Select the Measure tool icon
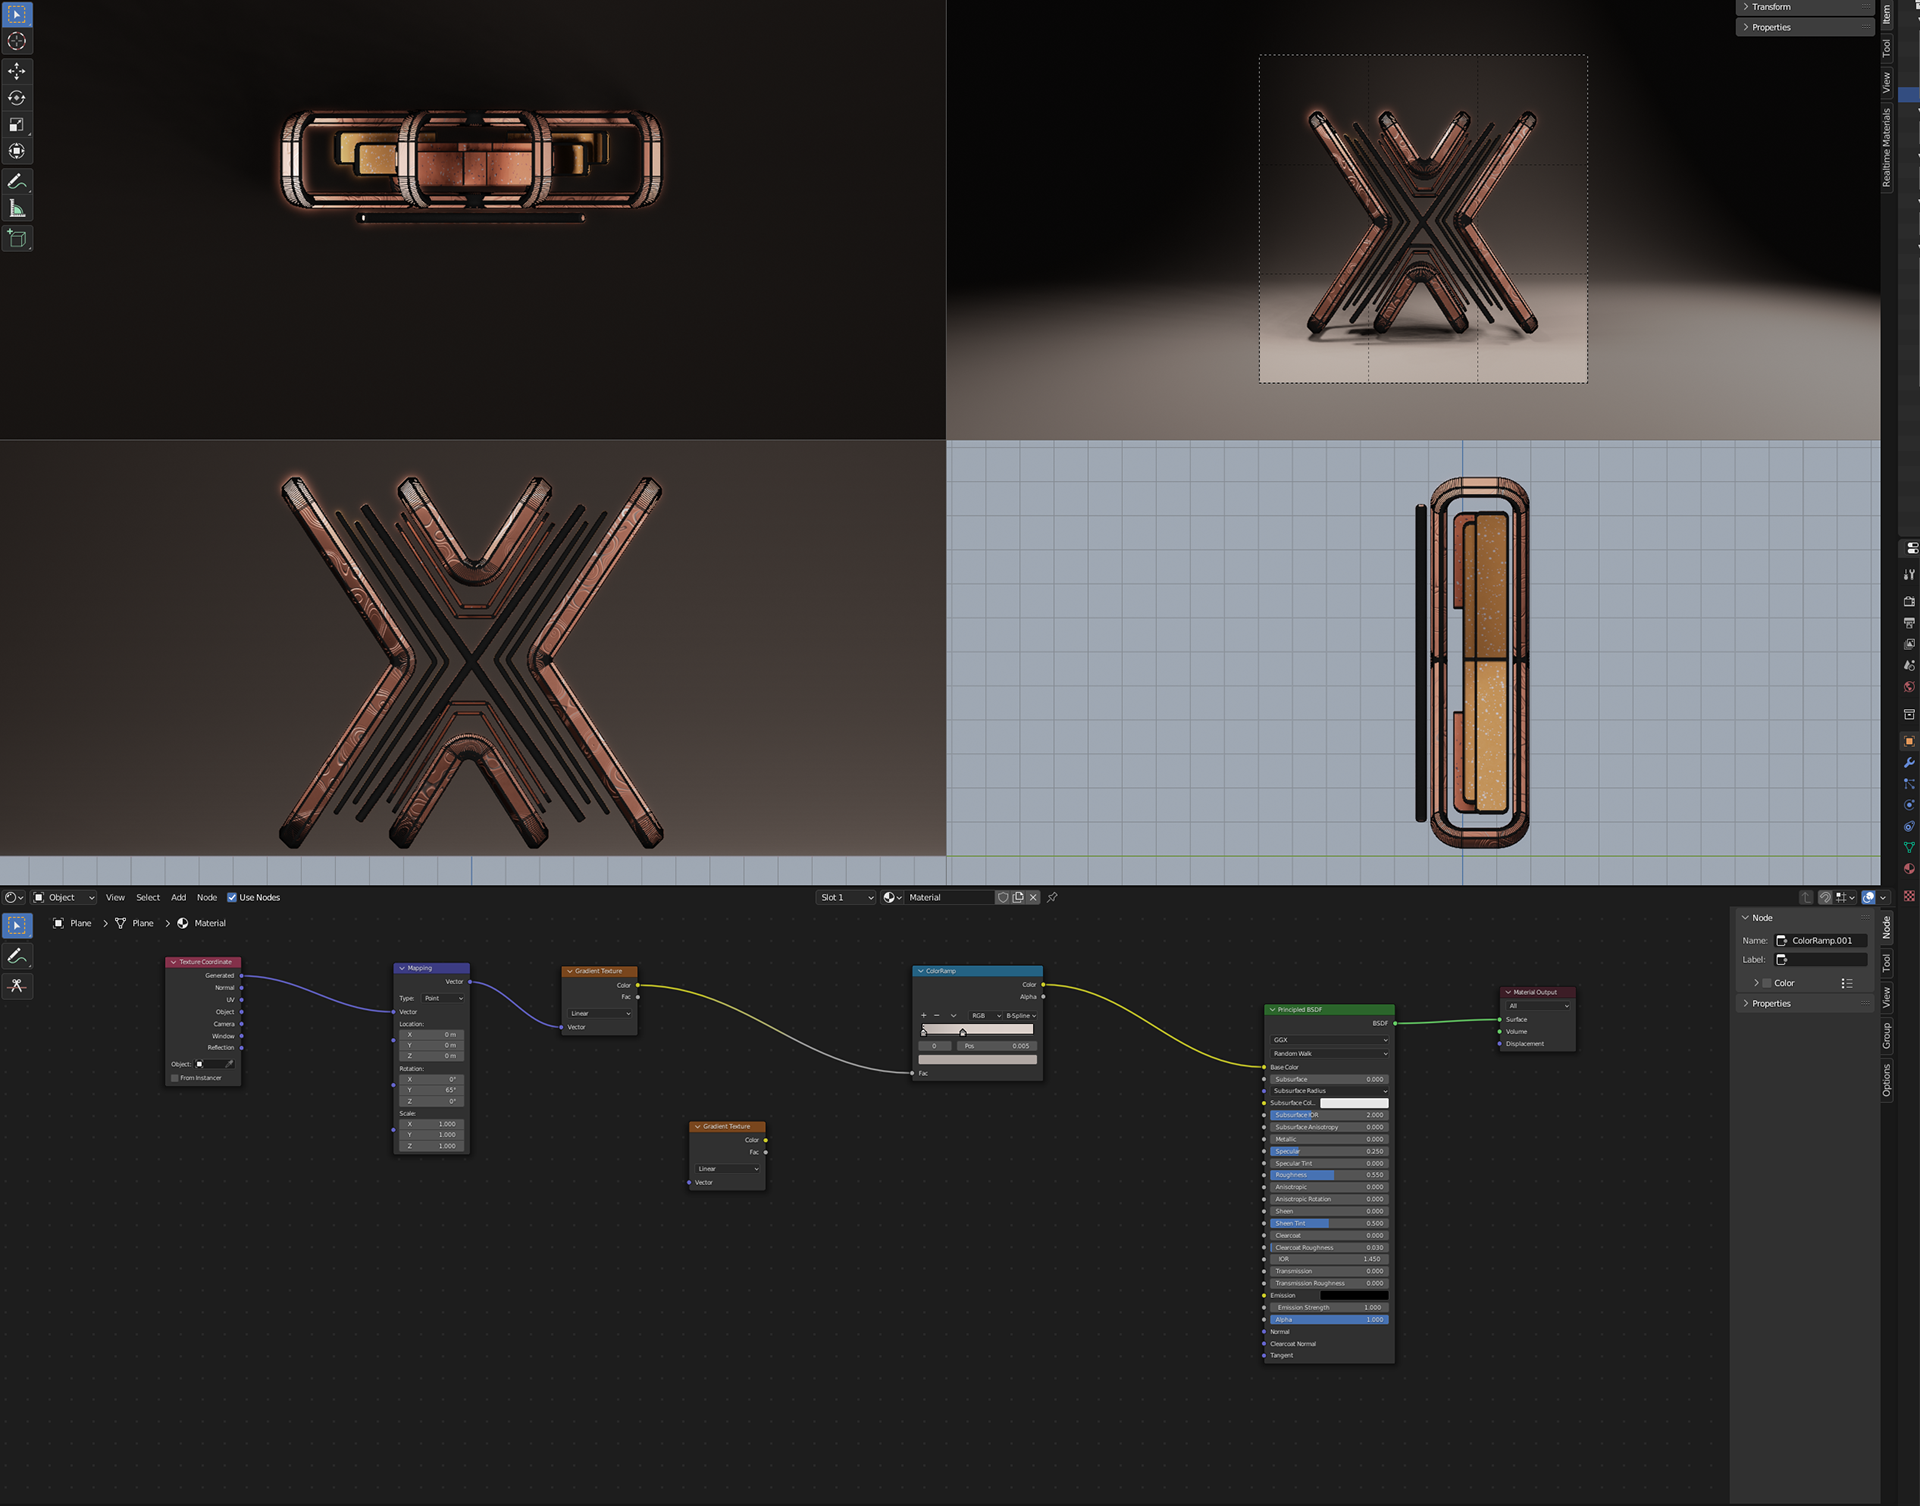 point(17,209)
